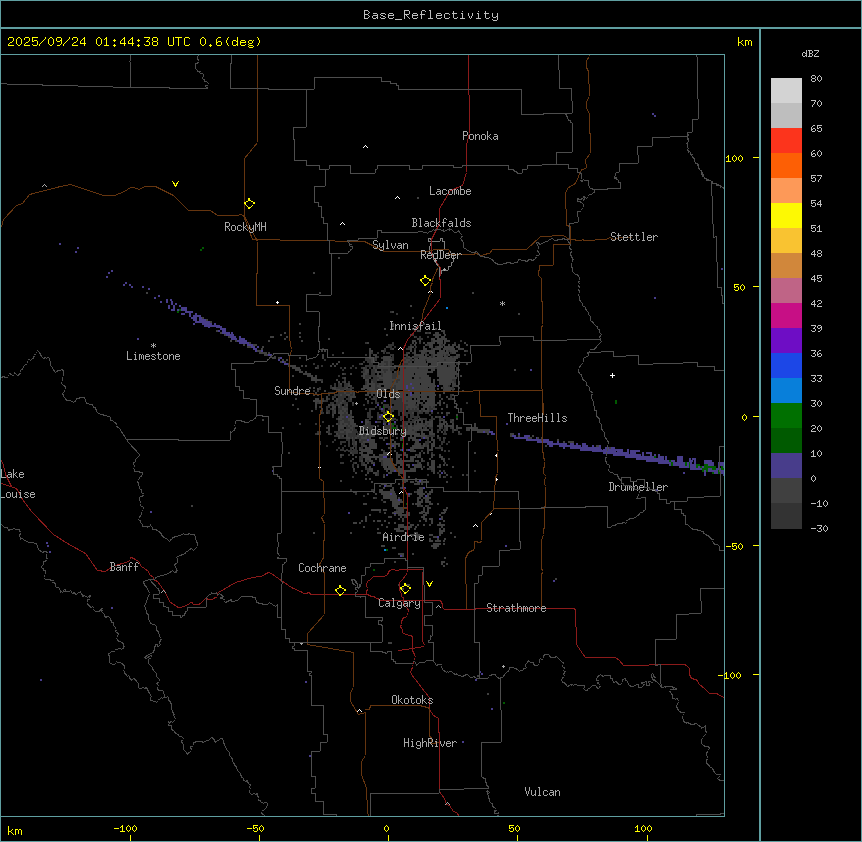
Task: Select the green legend color swatch
Action: [786, 415]
